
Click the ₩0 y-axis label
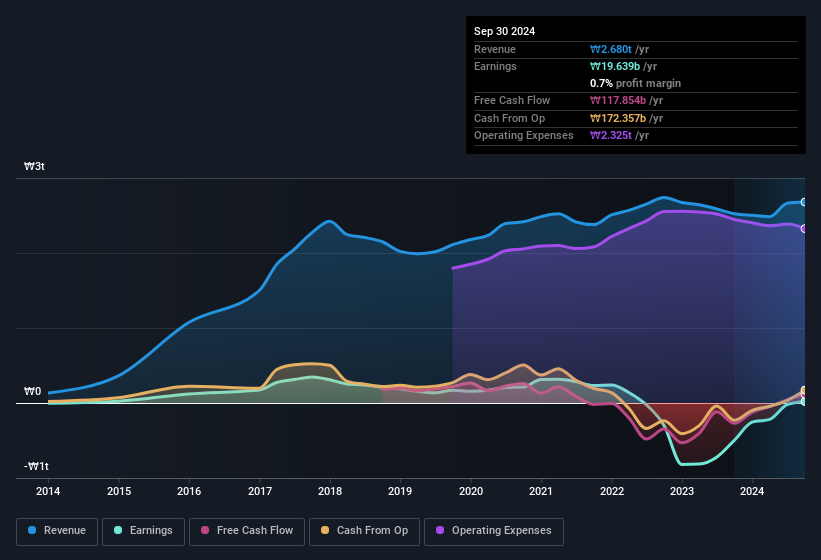[x=32, y=391]
